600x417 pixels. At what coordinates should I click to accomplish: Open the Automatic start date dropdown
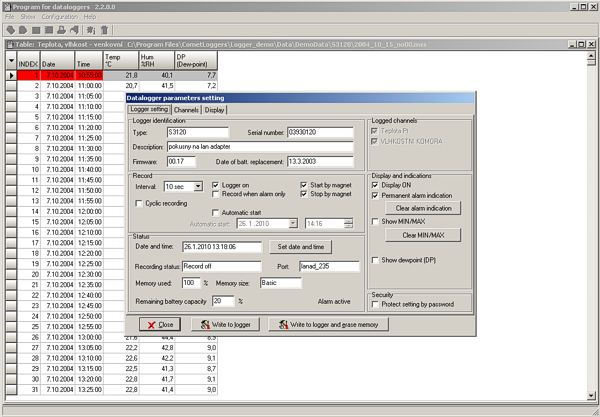click(291, 223)
